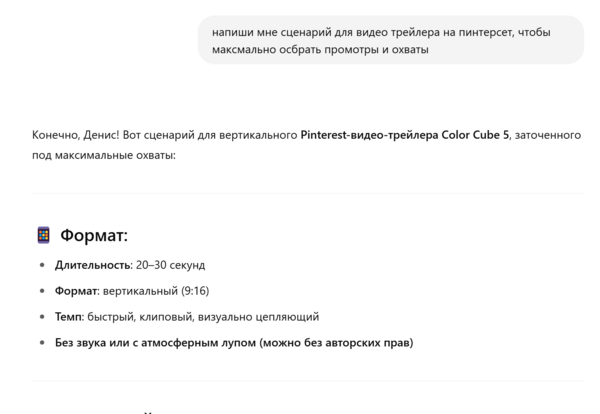
Task: Click the '20–30 секунд' text
Action: [x=170, y=265]
